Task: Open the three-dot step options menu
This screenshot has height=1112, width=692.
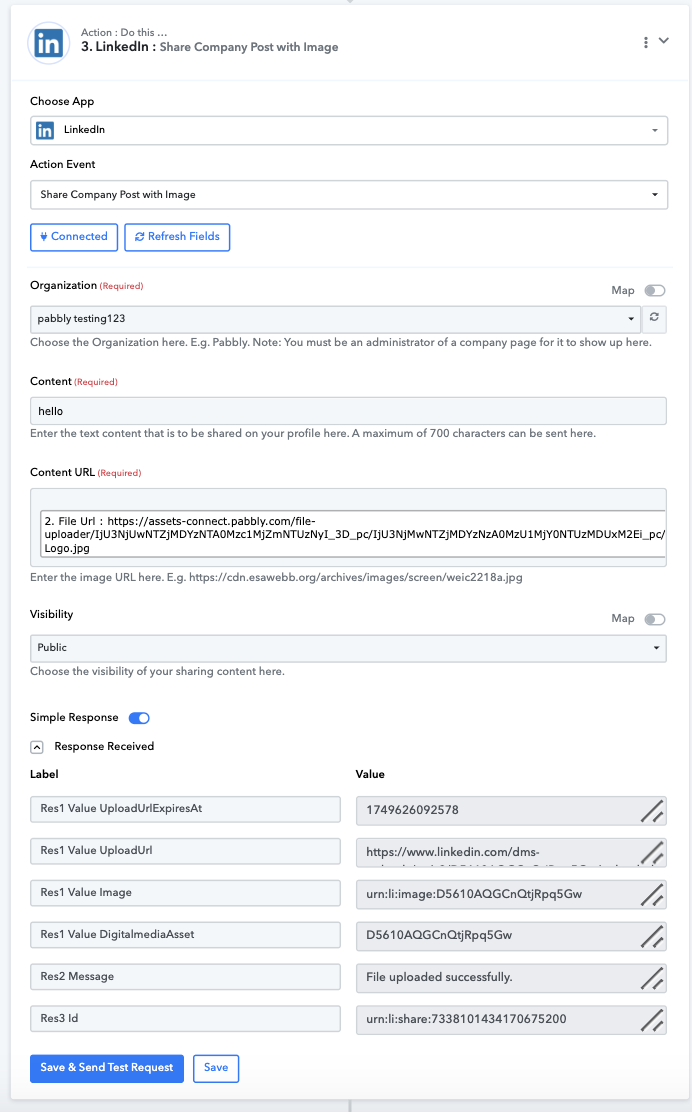Action: [x=645, y=42]
